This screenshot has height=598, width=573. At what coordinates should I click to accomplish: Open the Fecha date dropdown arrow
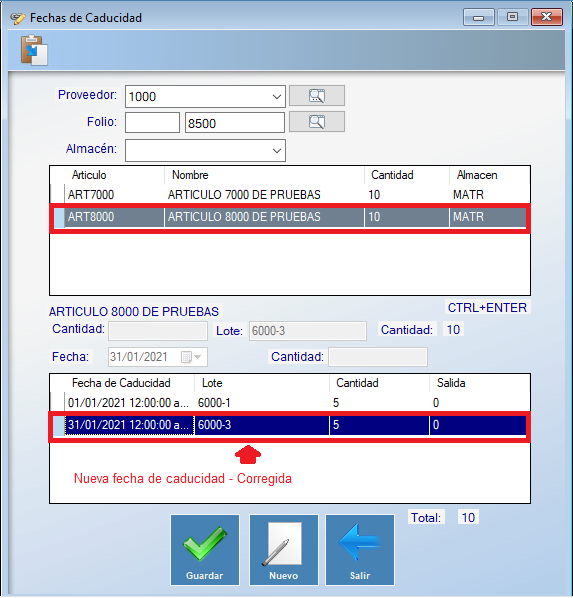tap(198, 357)
